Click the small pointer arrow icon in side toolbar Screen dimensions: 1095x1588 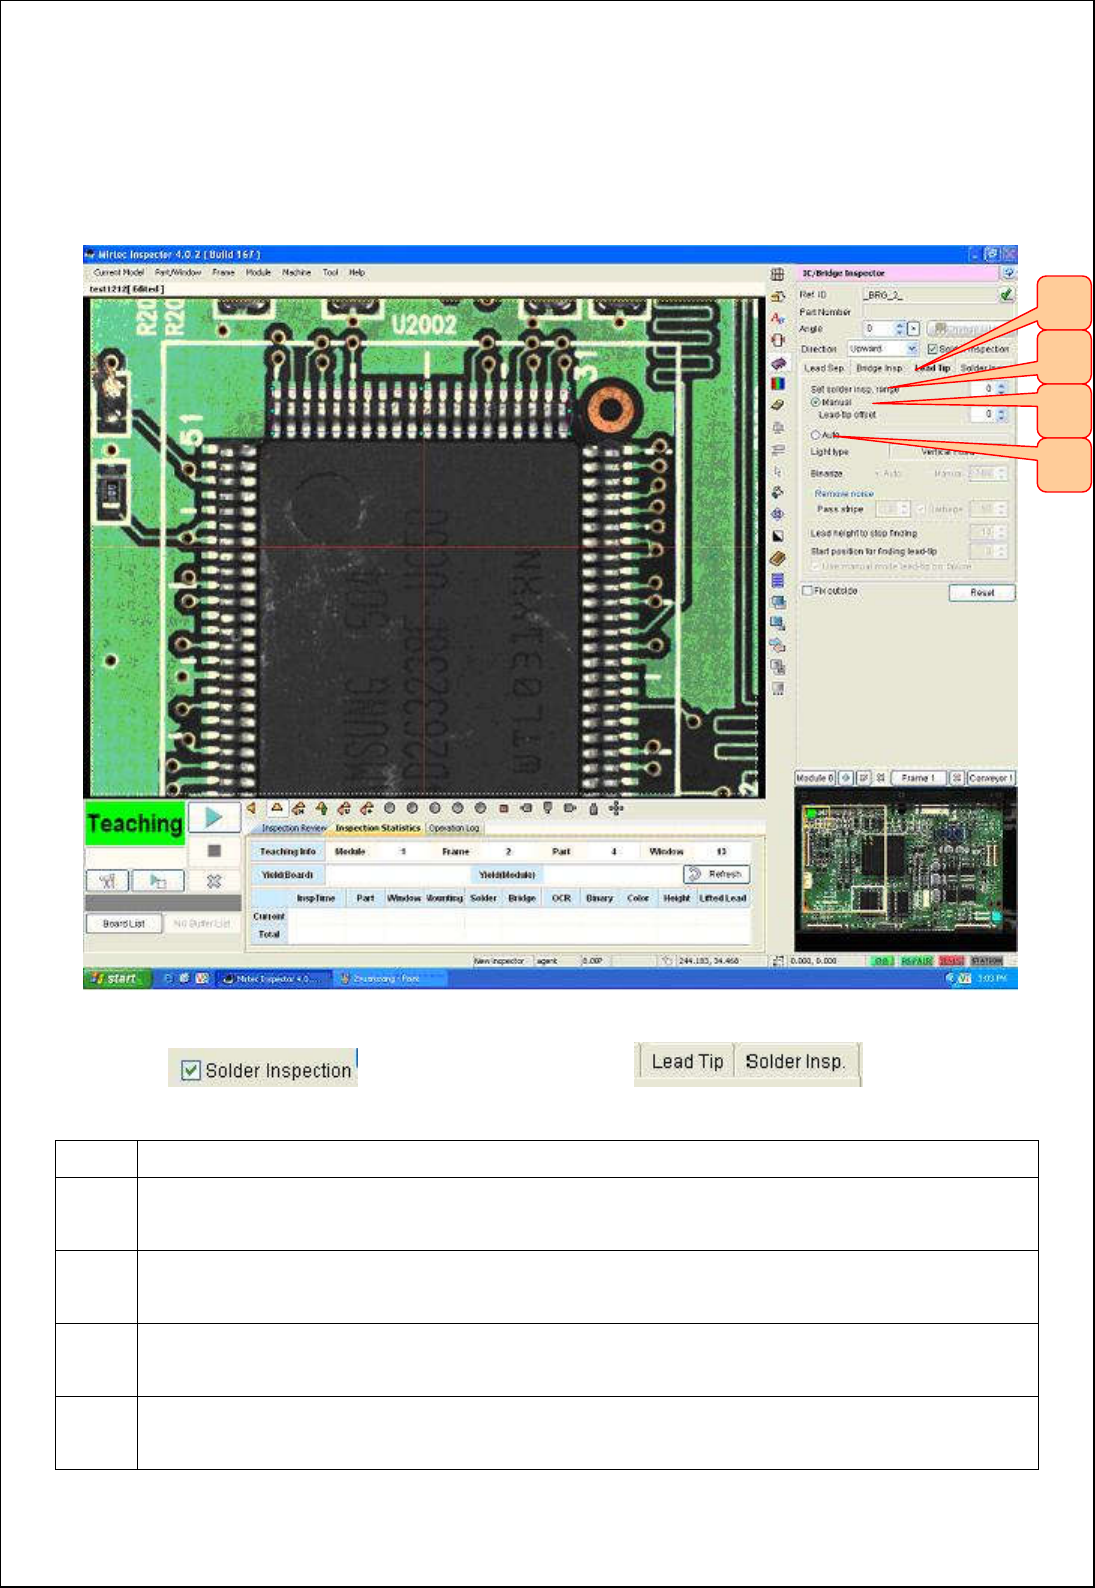[x=777, y=470]
